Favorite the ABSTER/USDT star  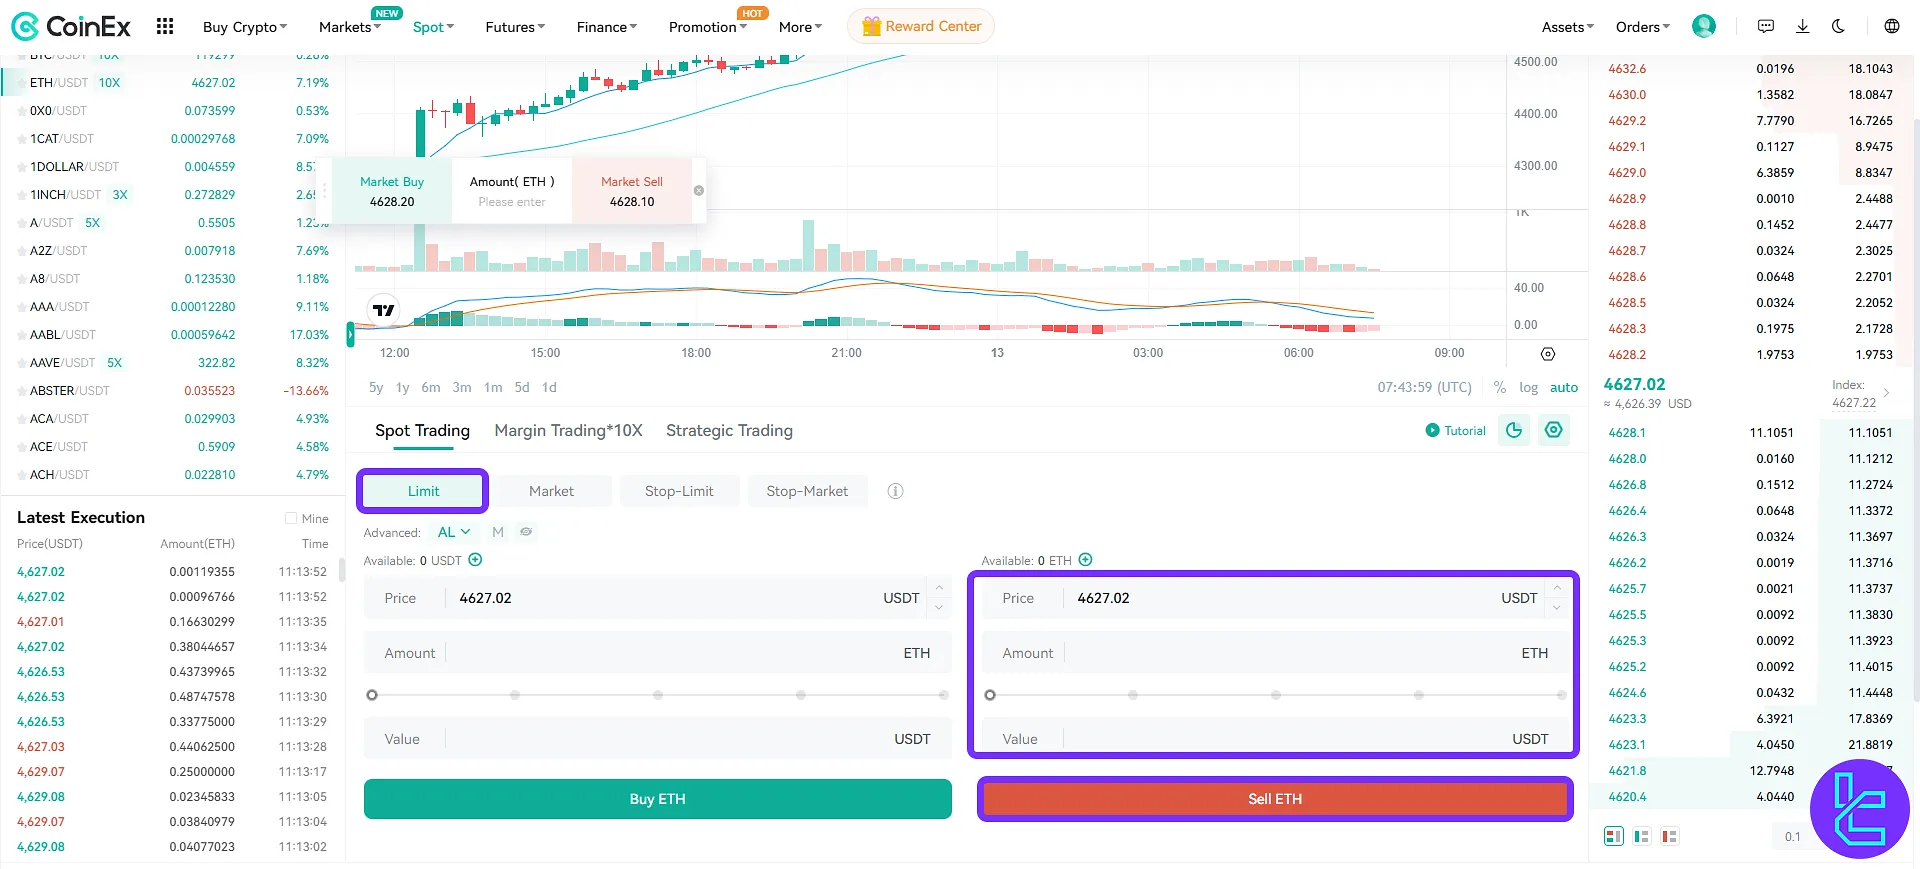[x=21, y=391]
